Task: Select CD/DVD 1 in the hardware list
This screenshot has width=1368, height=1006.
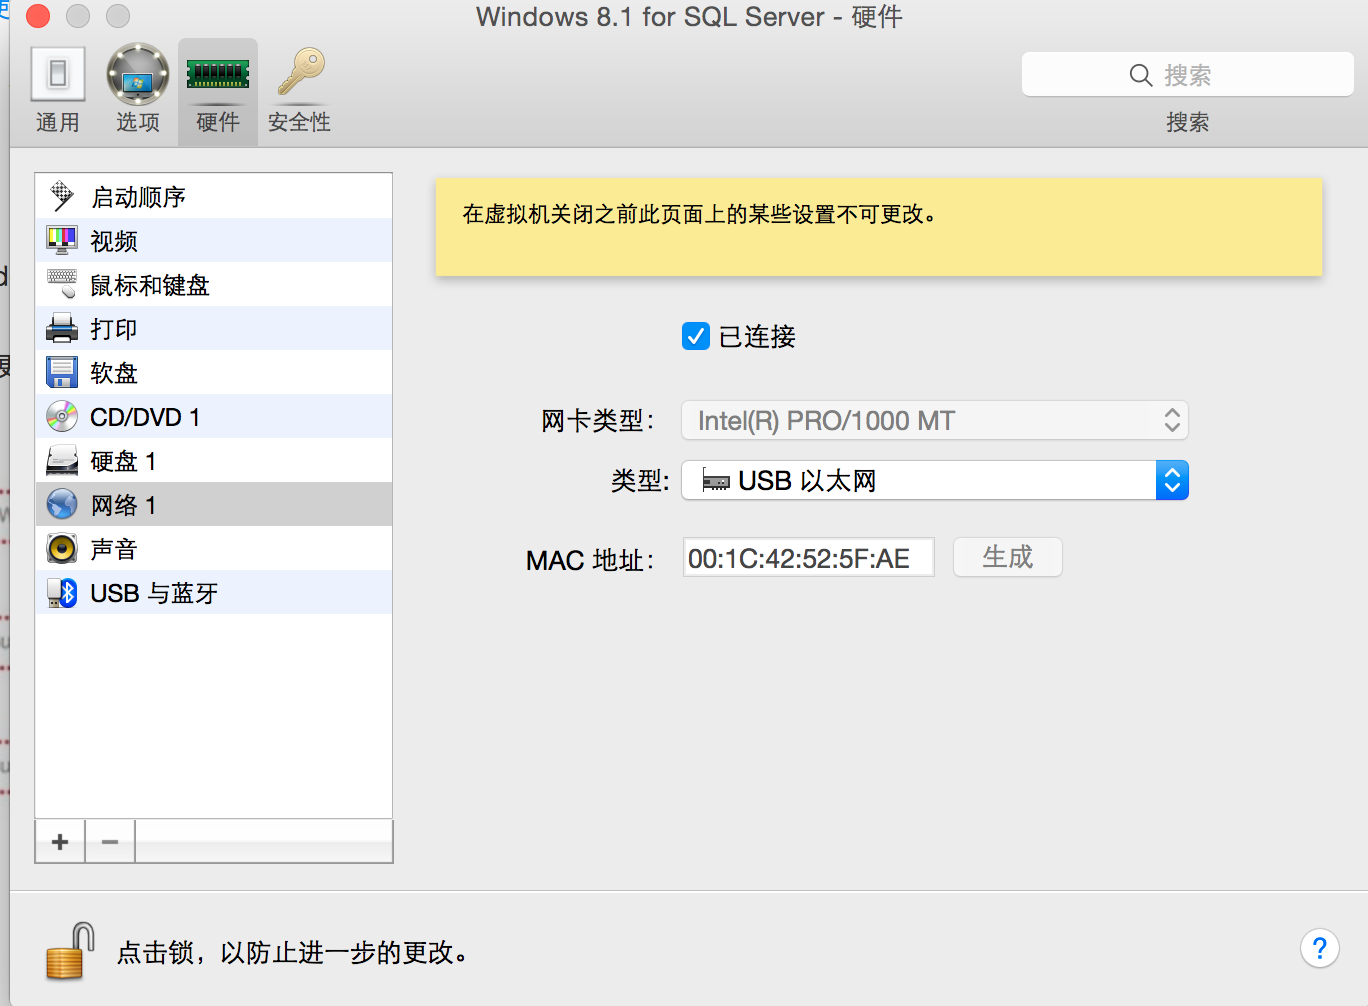Action: click(214, 416)
